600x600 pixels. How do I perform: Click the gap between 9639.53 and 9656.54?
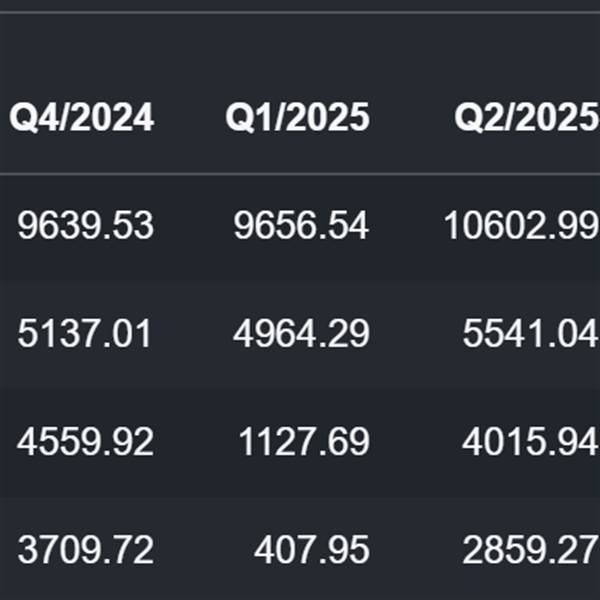pos(194,225)
